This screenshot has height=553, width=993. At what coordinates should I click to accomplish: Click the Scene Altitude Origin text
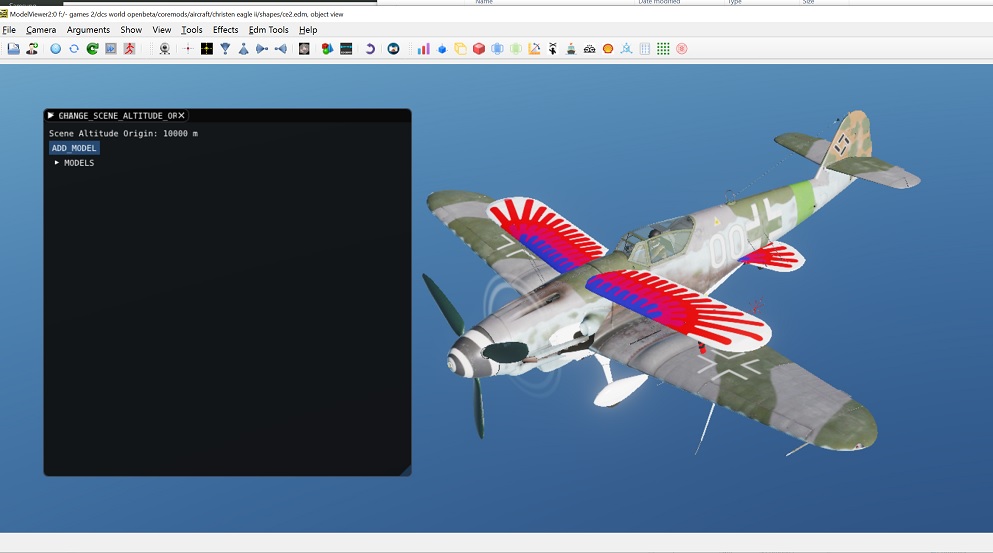click(x=123, y=134)
